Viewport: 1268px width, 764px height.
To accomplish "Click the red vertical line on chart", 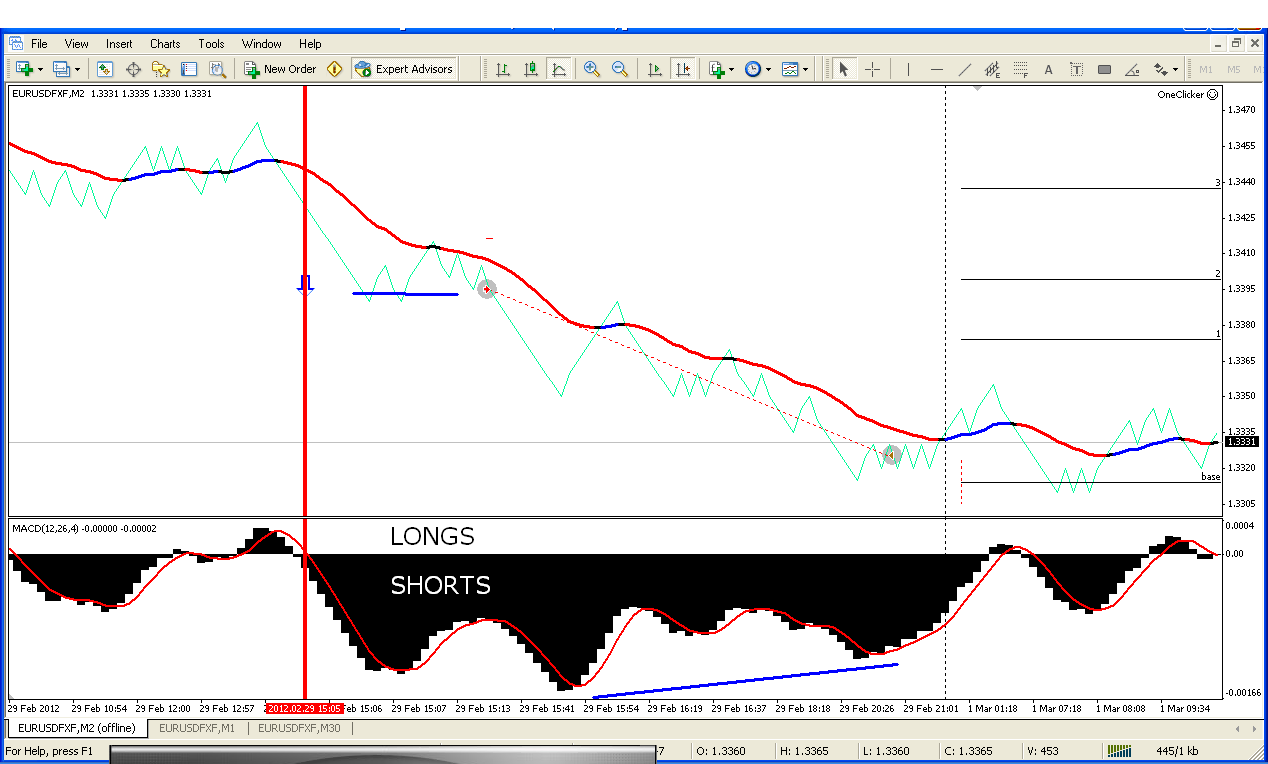I will 305,400.
